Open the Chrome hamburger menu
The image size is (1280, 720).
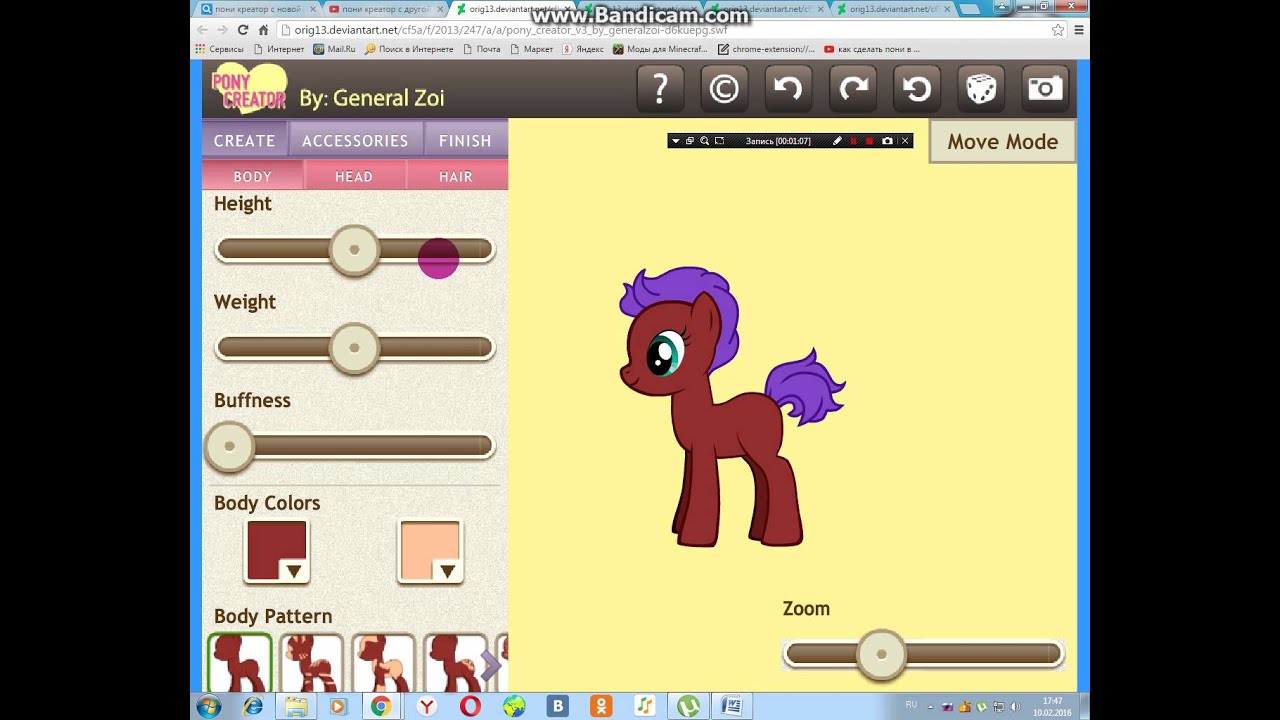tap(1079, 30)
